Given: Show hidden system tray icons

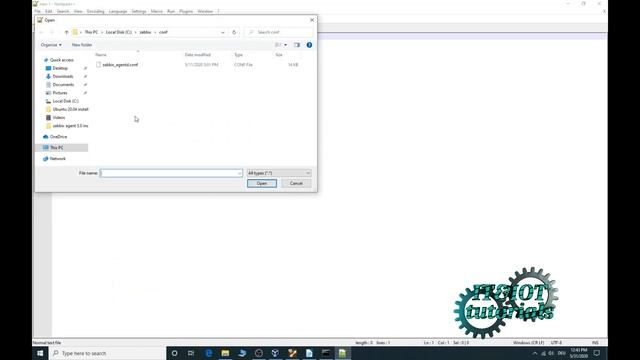Looking at the screenshot, I should (535, 353).
